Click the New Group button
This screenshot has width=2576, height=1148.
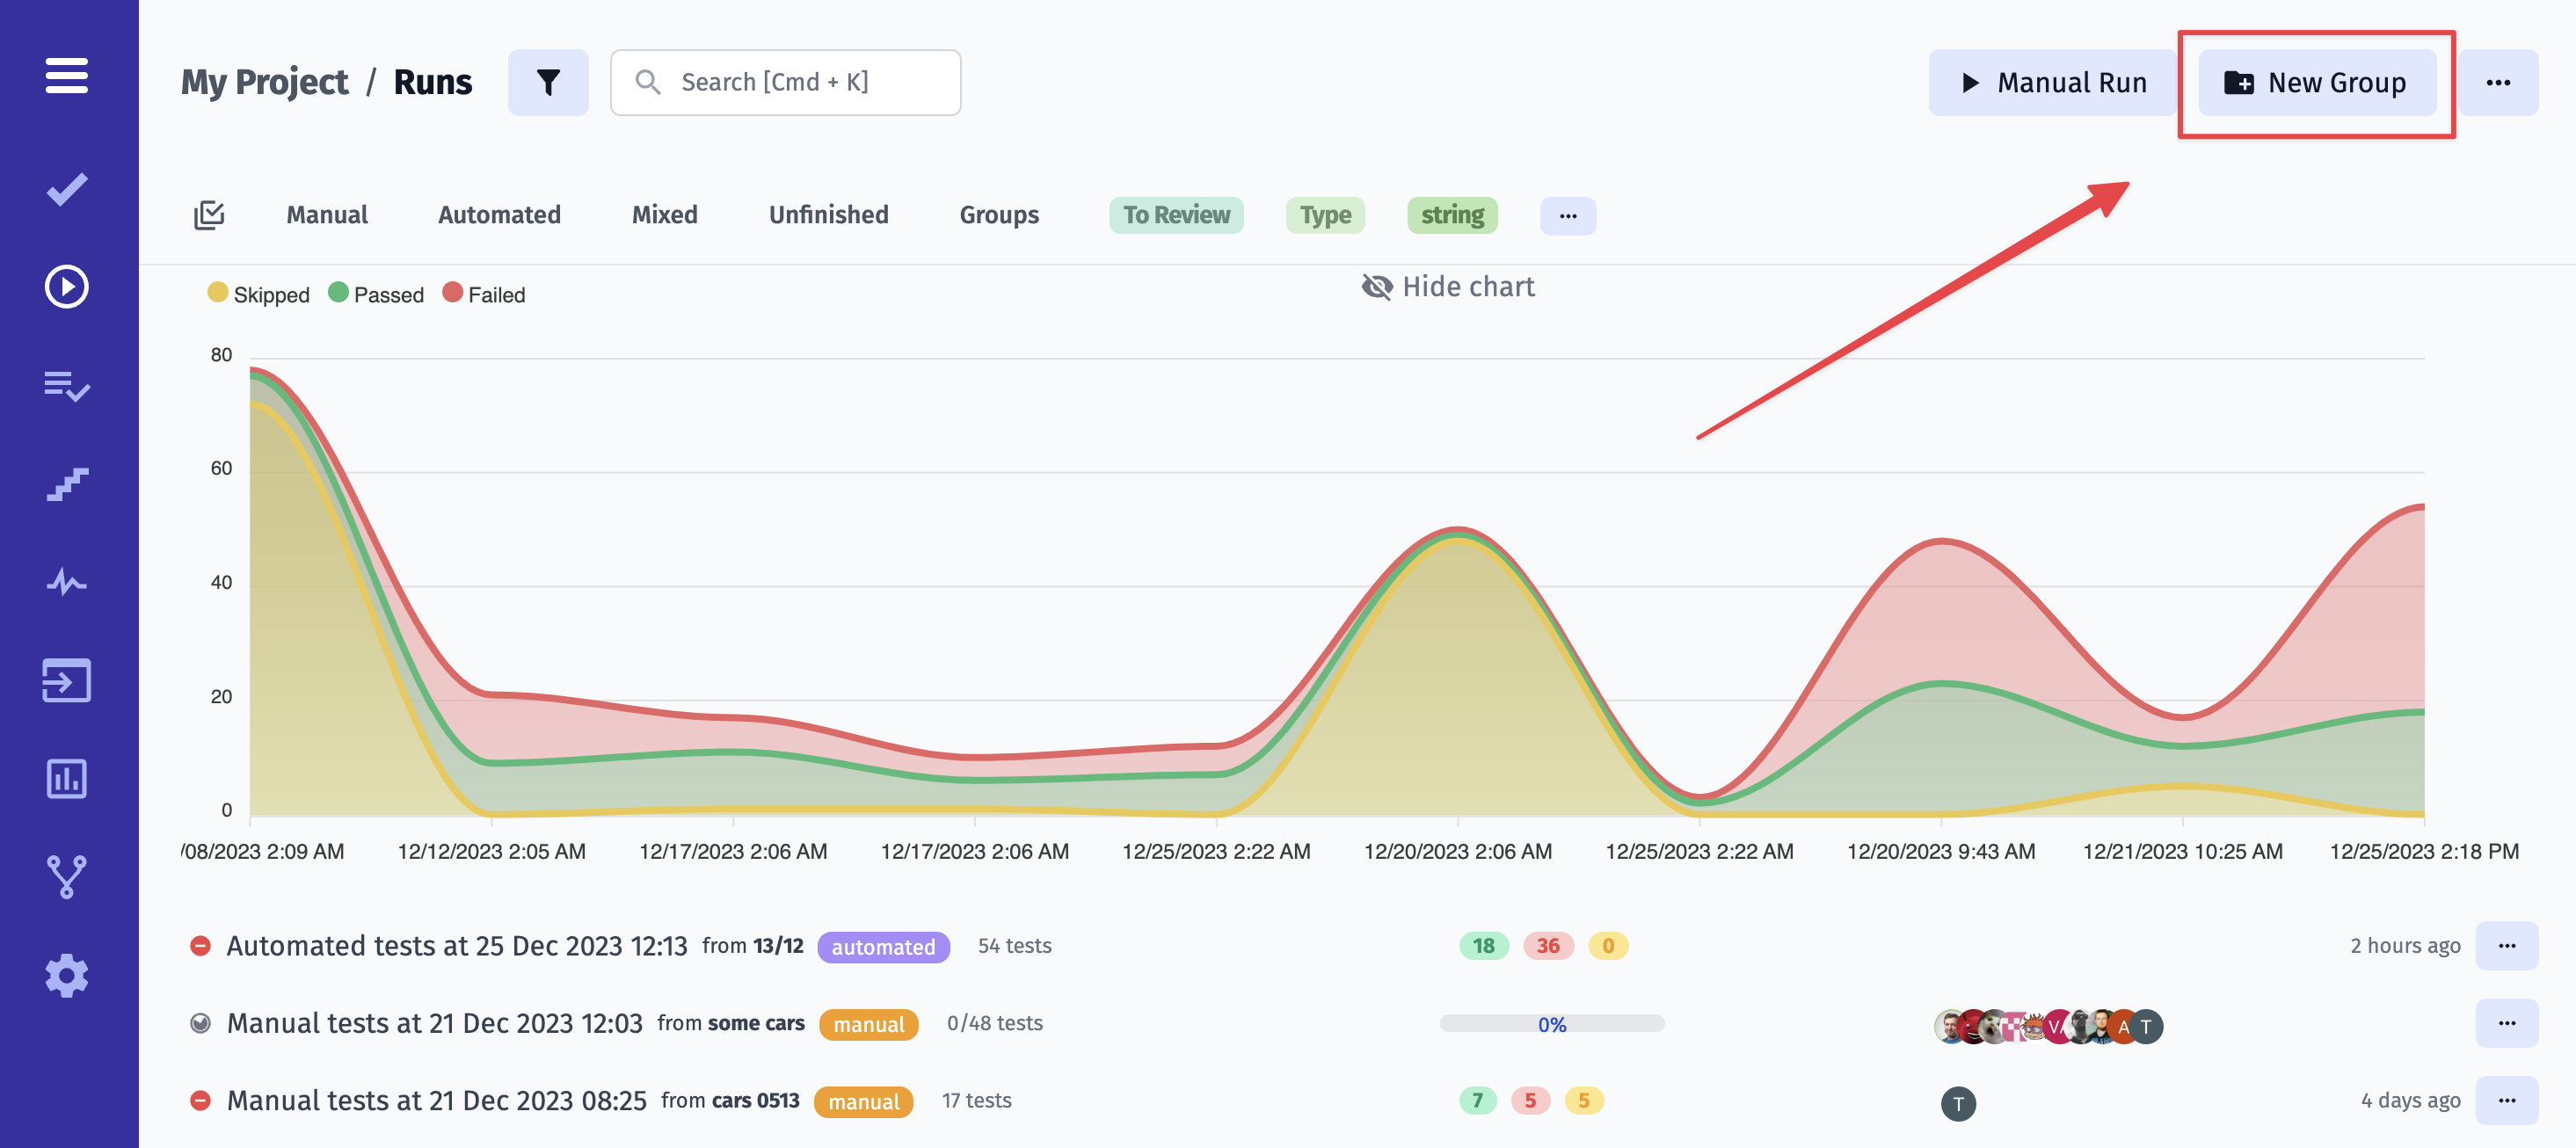2316,82
